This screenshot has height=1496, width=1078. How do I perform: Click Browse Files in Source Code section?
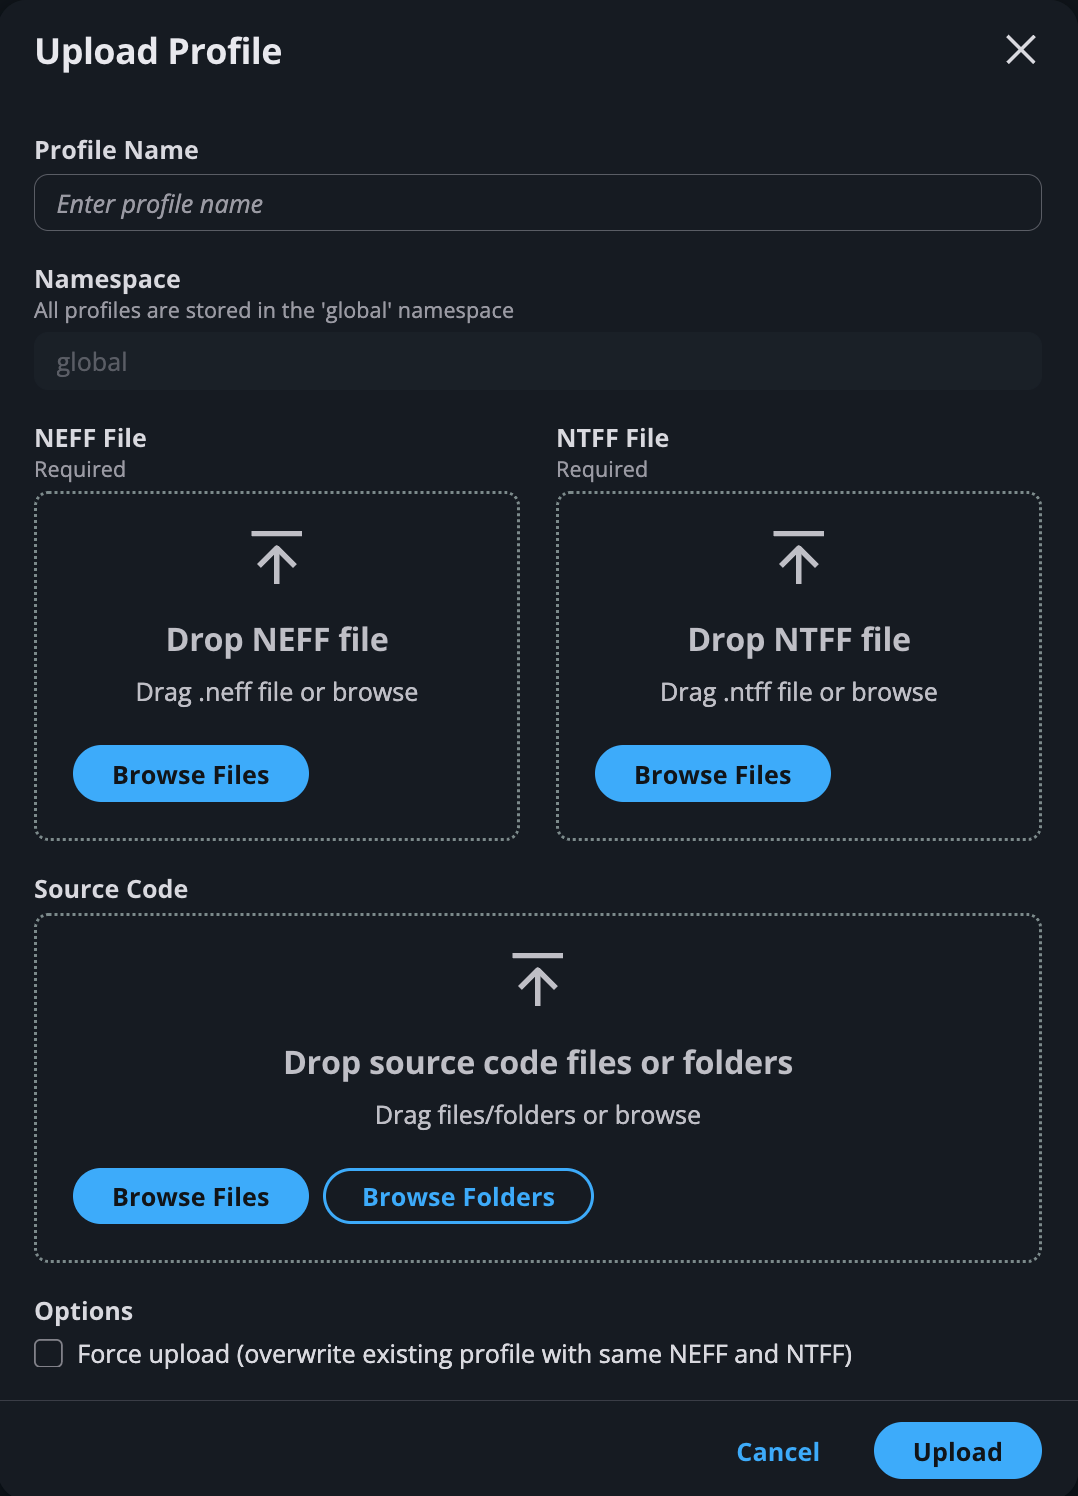190,1196
